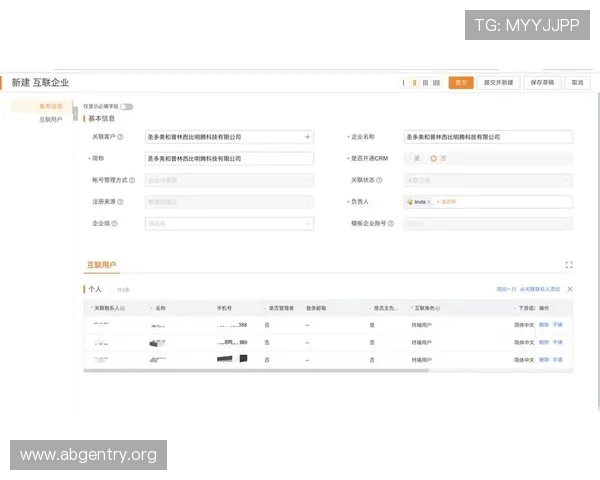
Task: Open info icon on 关联联系人 column header
Action: (123, 308)
